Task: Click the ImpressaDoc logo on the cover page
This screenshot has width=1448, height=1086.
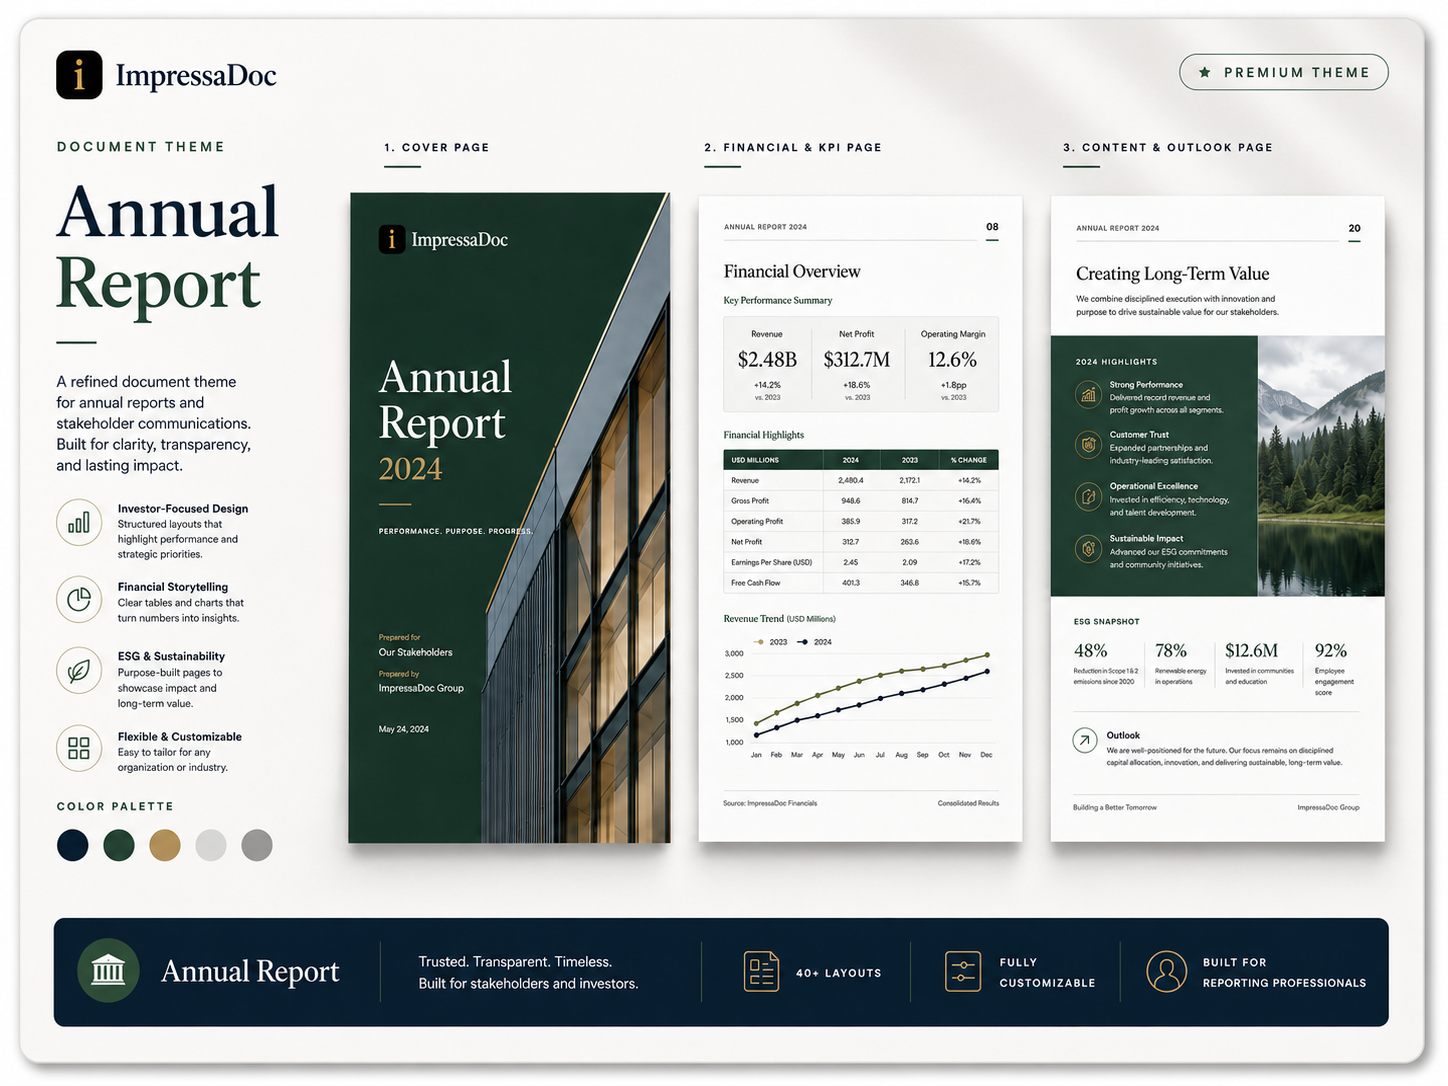Action: 443,240
